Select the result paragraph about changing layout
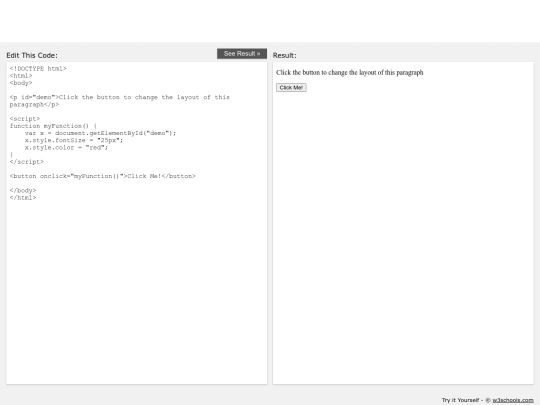This screenshot has height=405, width=540. tap(350, 72)
